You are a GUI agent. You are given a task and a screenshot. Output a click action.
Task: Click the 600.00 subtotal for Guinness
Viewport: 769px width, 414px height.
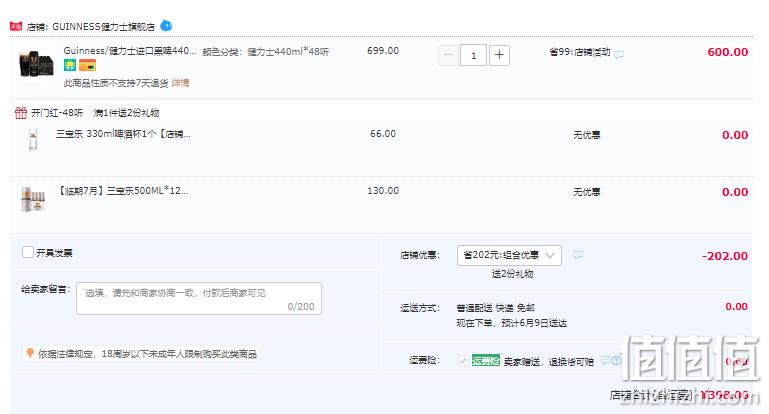[727, 52]
